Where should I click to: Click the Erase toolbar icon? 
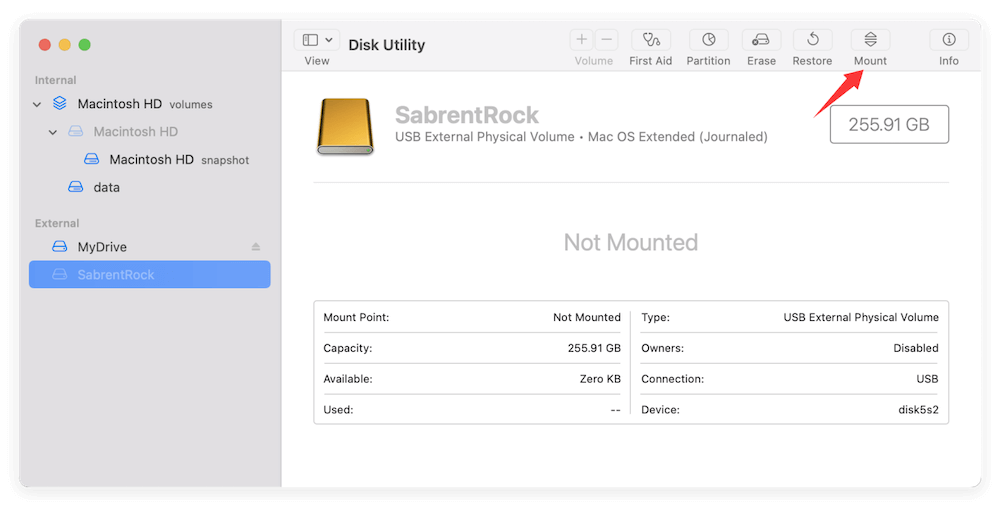[x=761, y=40]
